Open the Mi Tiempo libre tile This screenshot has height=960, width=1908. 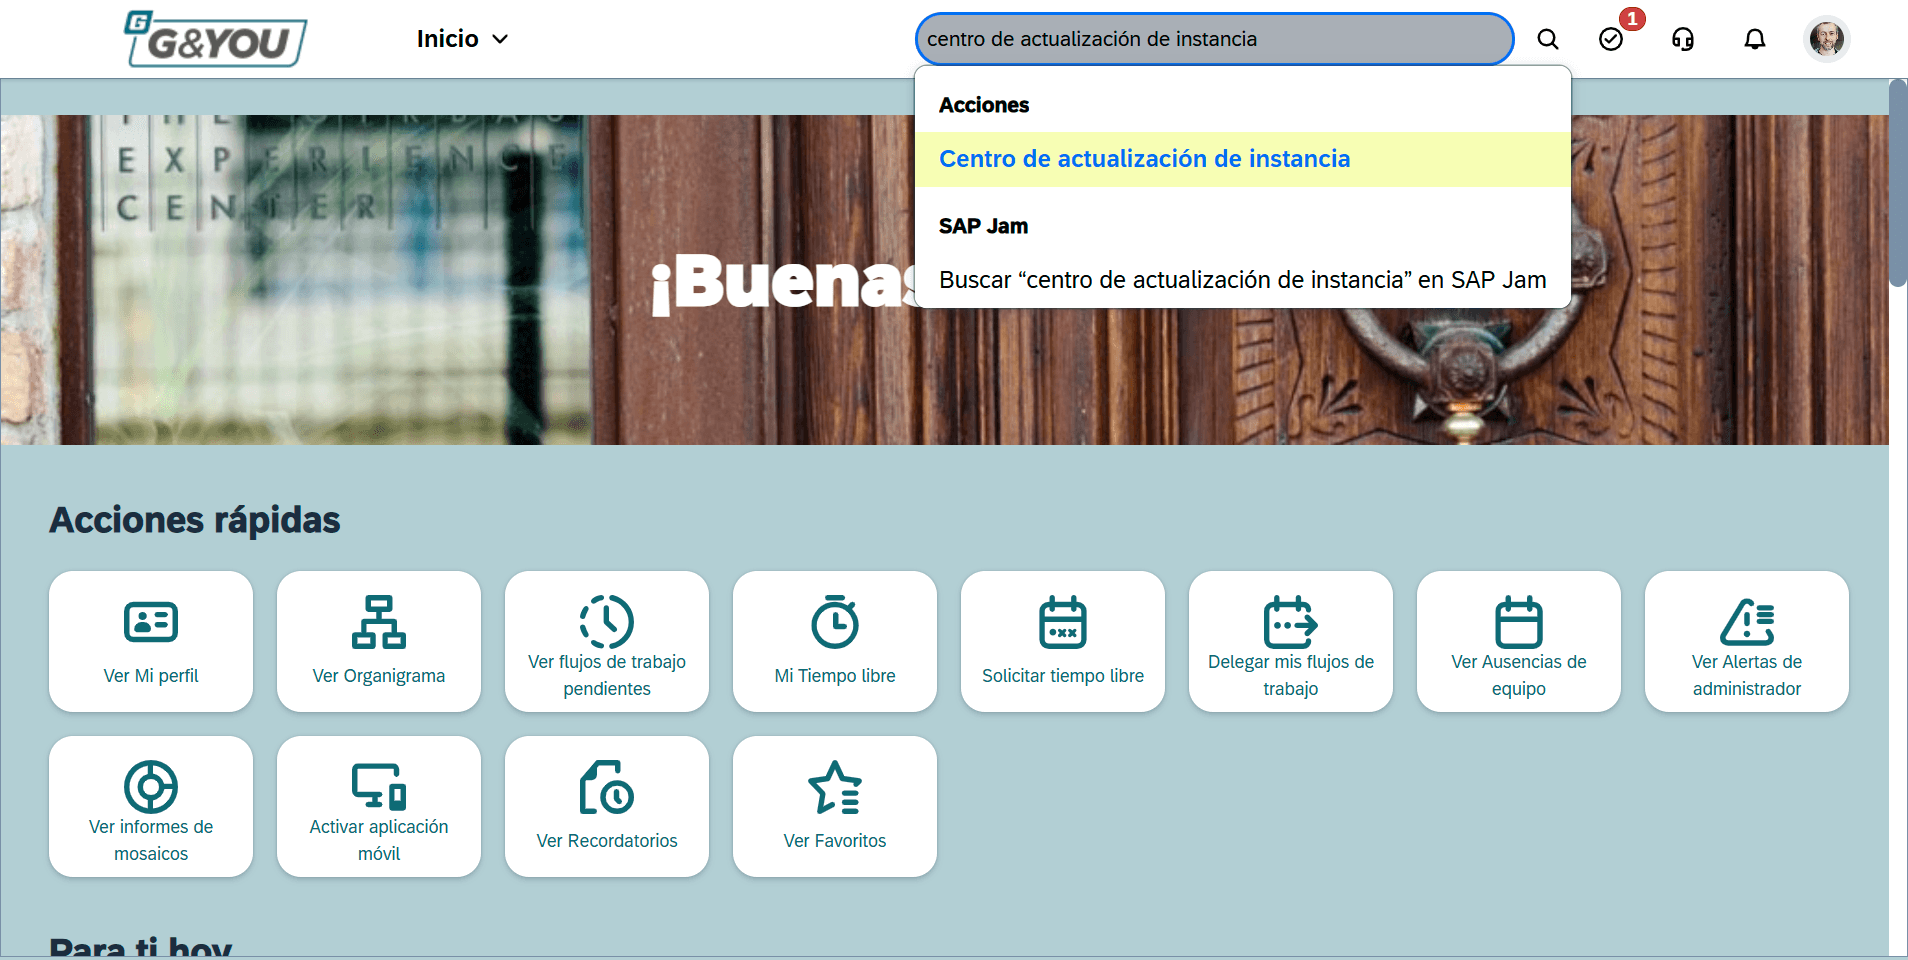point(835,641)
